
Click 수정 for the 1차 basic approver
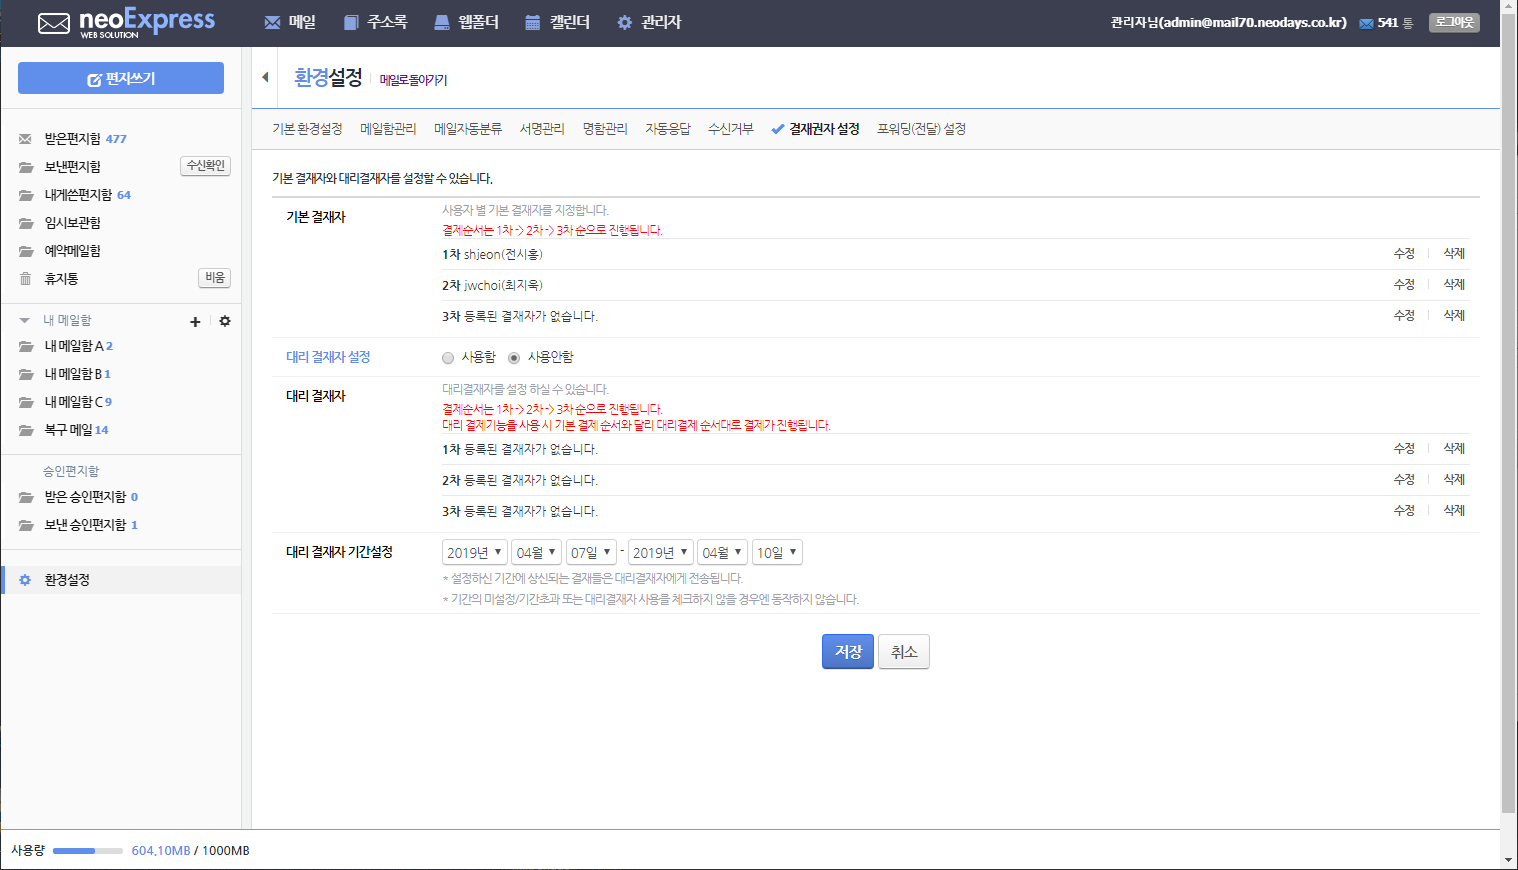(x=1404, y=254)
